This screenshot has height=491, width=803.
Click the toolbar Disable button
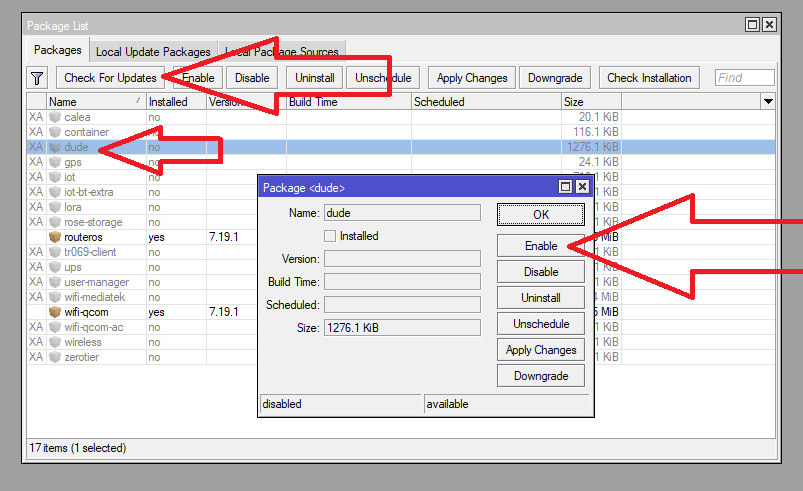click(252, 78)
